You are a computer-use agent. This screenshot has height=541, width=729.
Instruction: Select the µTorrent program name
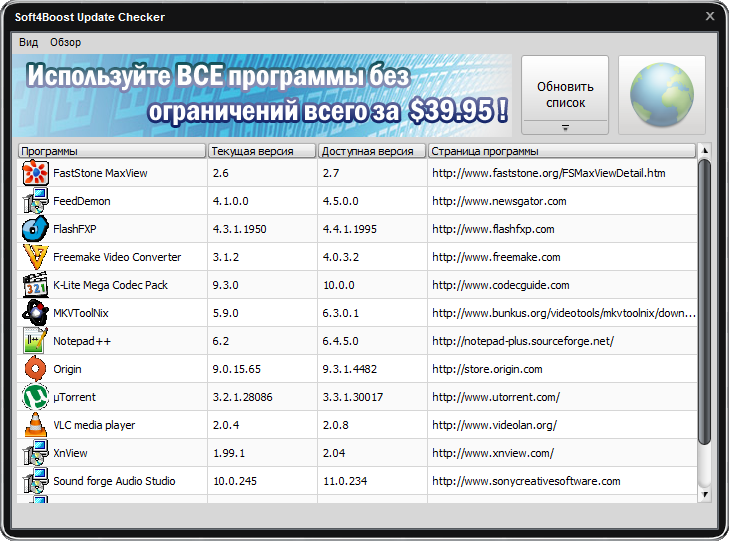(x=74, y=397)
